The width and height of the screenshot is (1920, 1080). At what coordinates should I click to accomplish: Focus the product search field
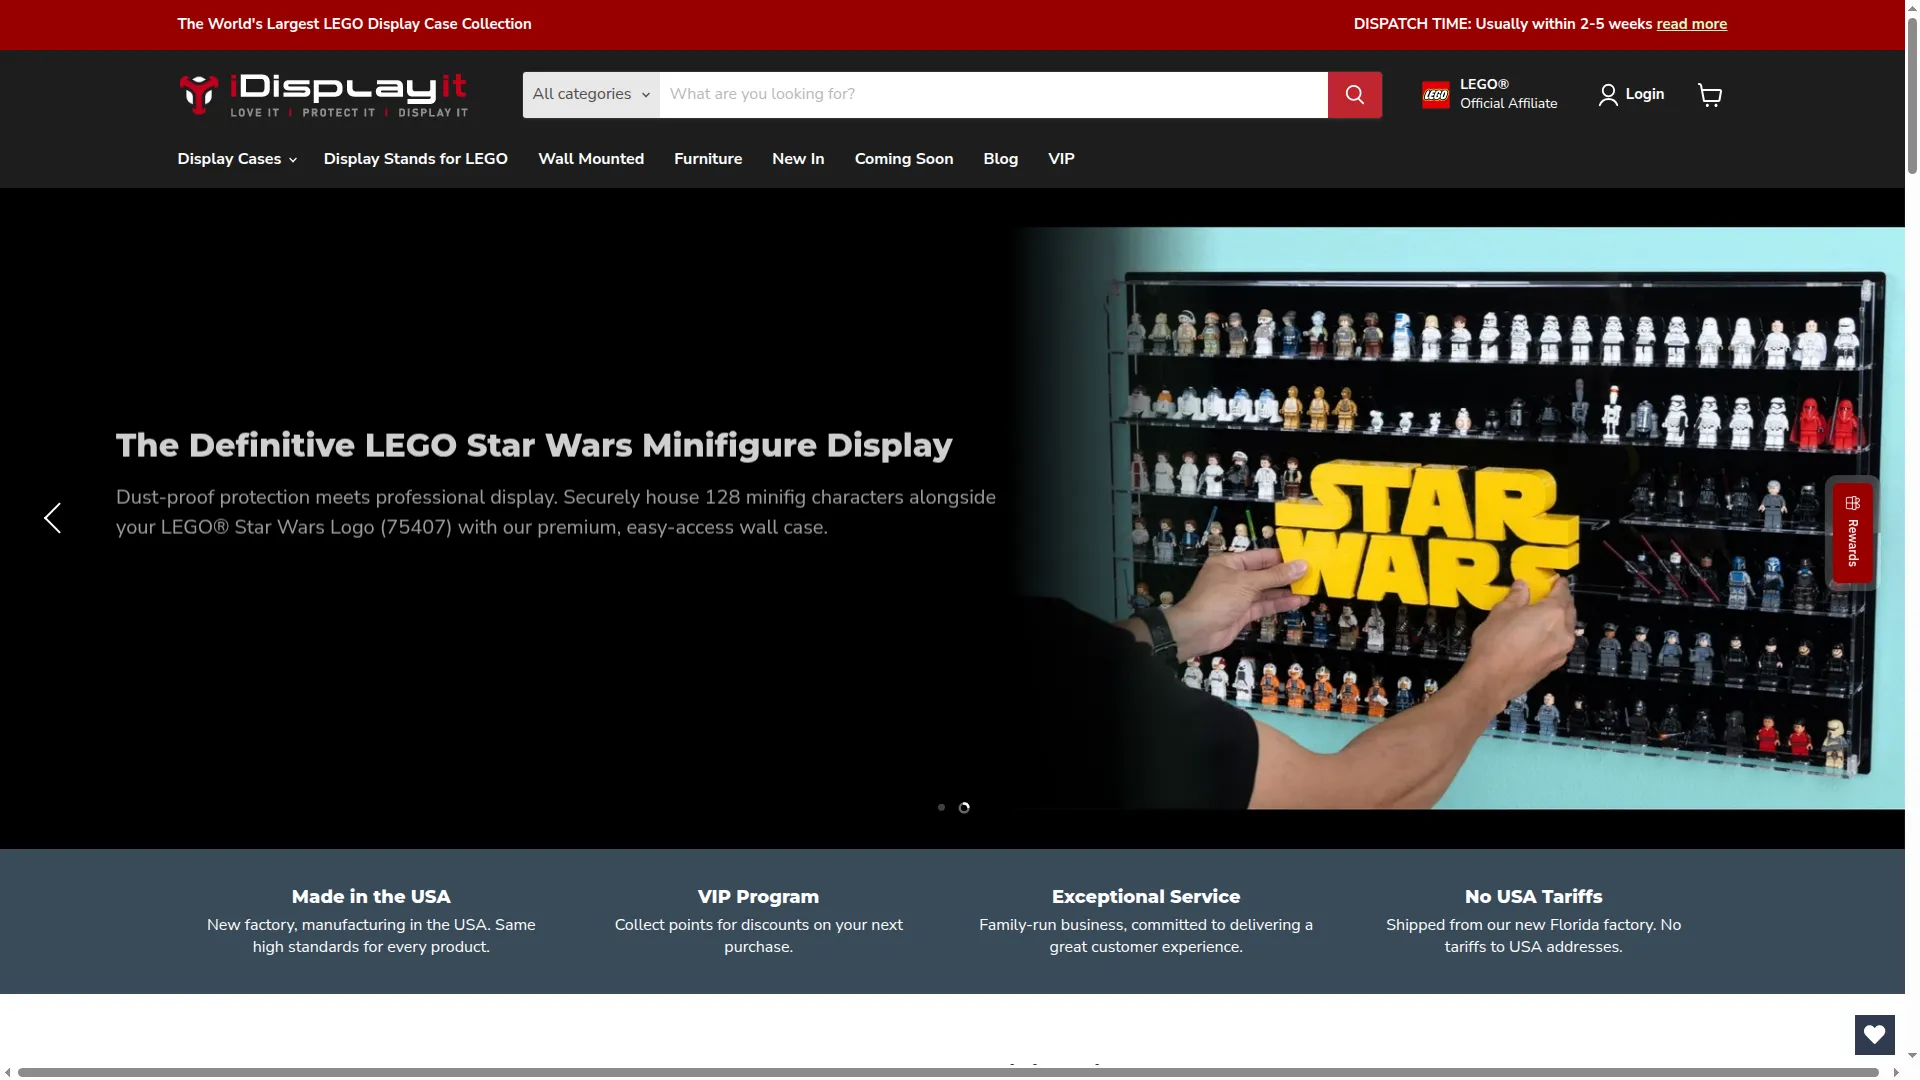994,95
